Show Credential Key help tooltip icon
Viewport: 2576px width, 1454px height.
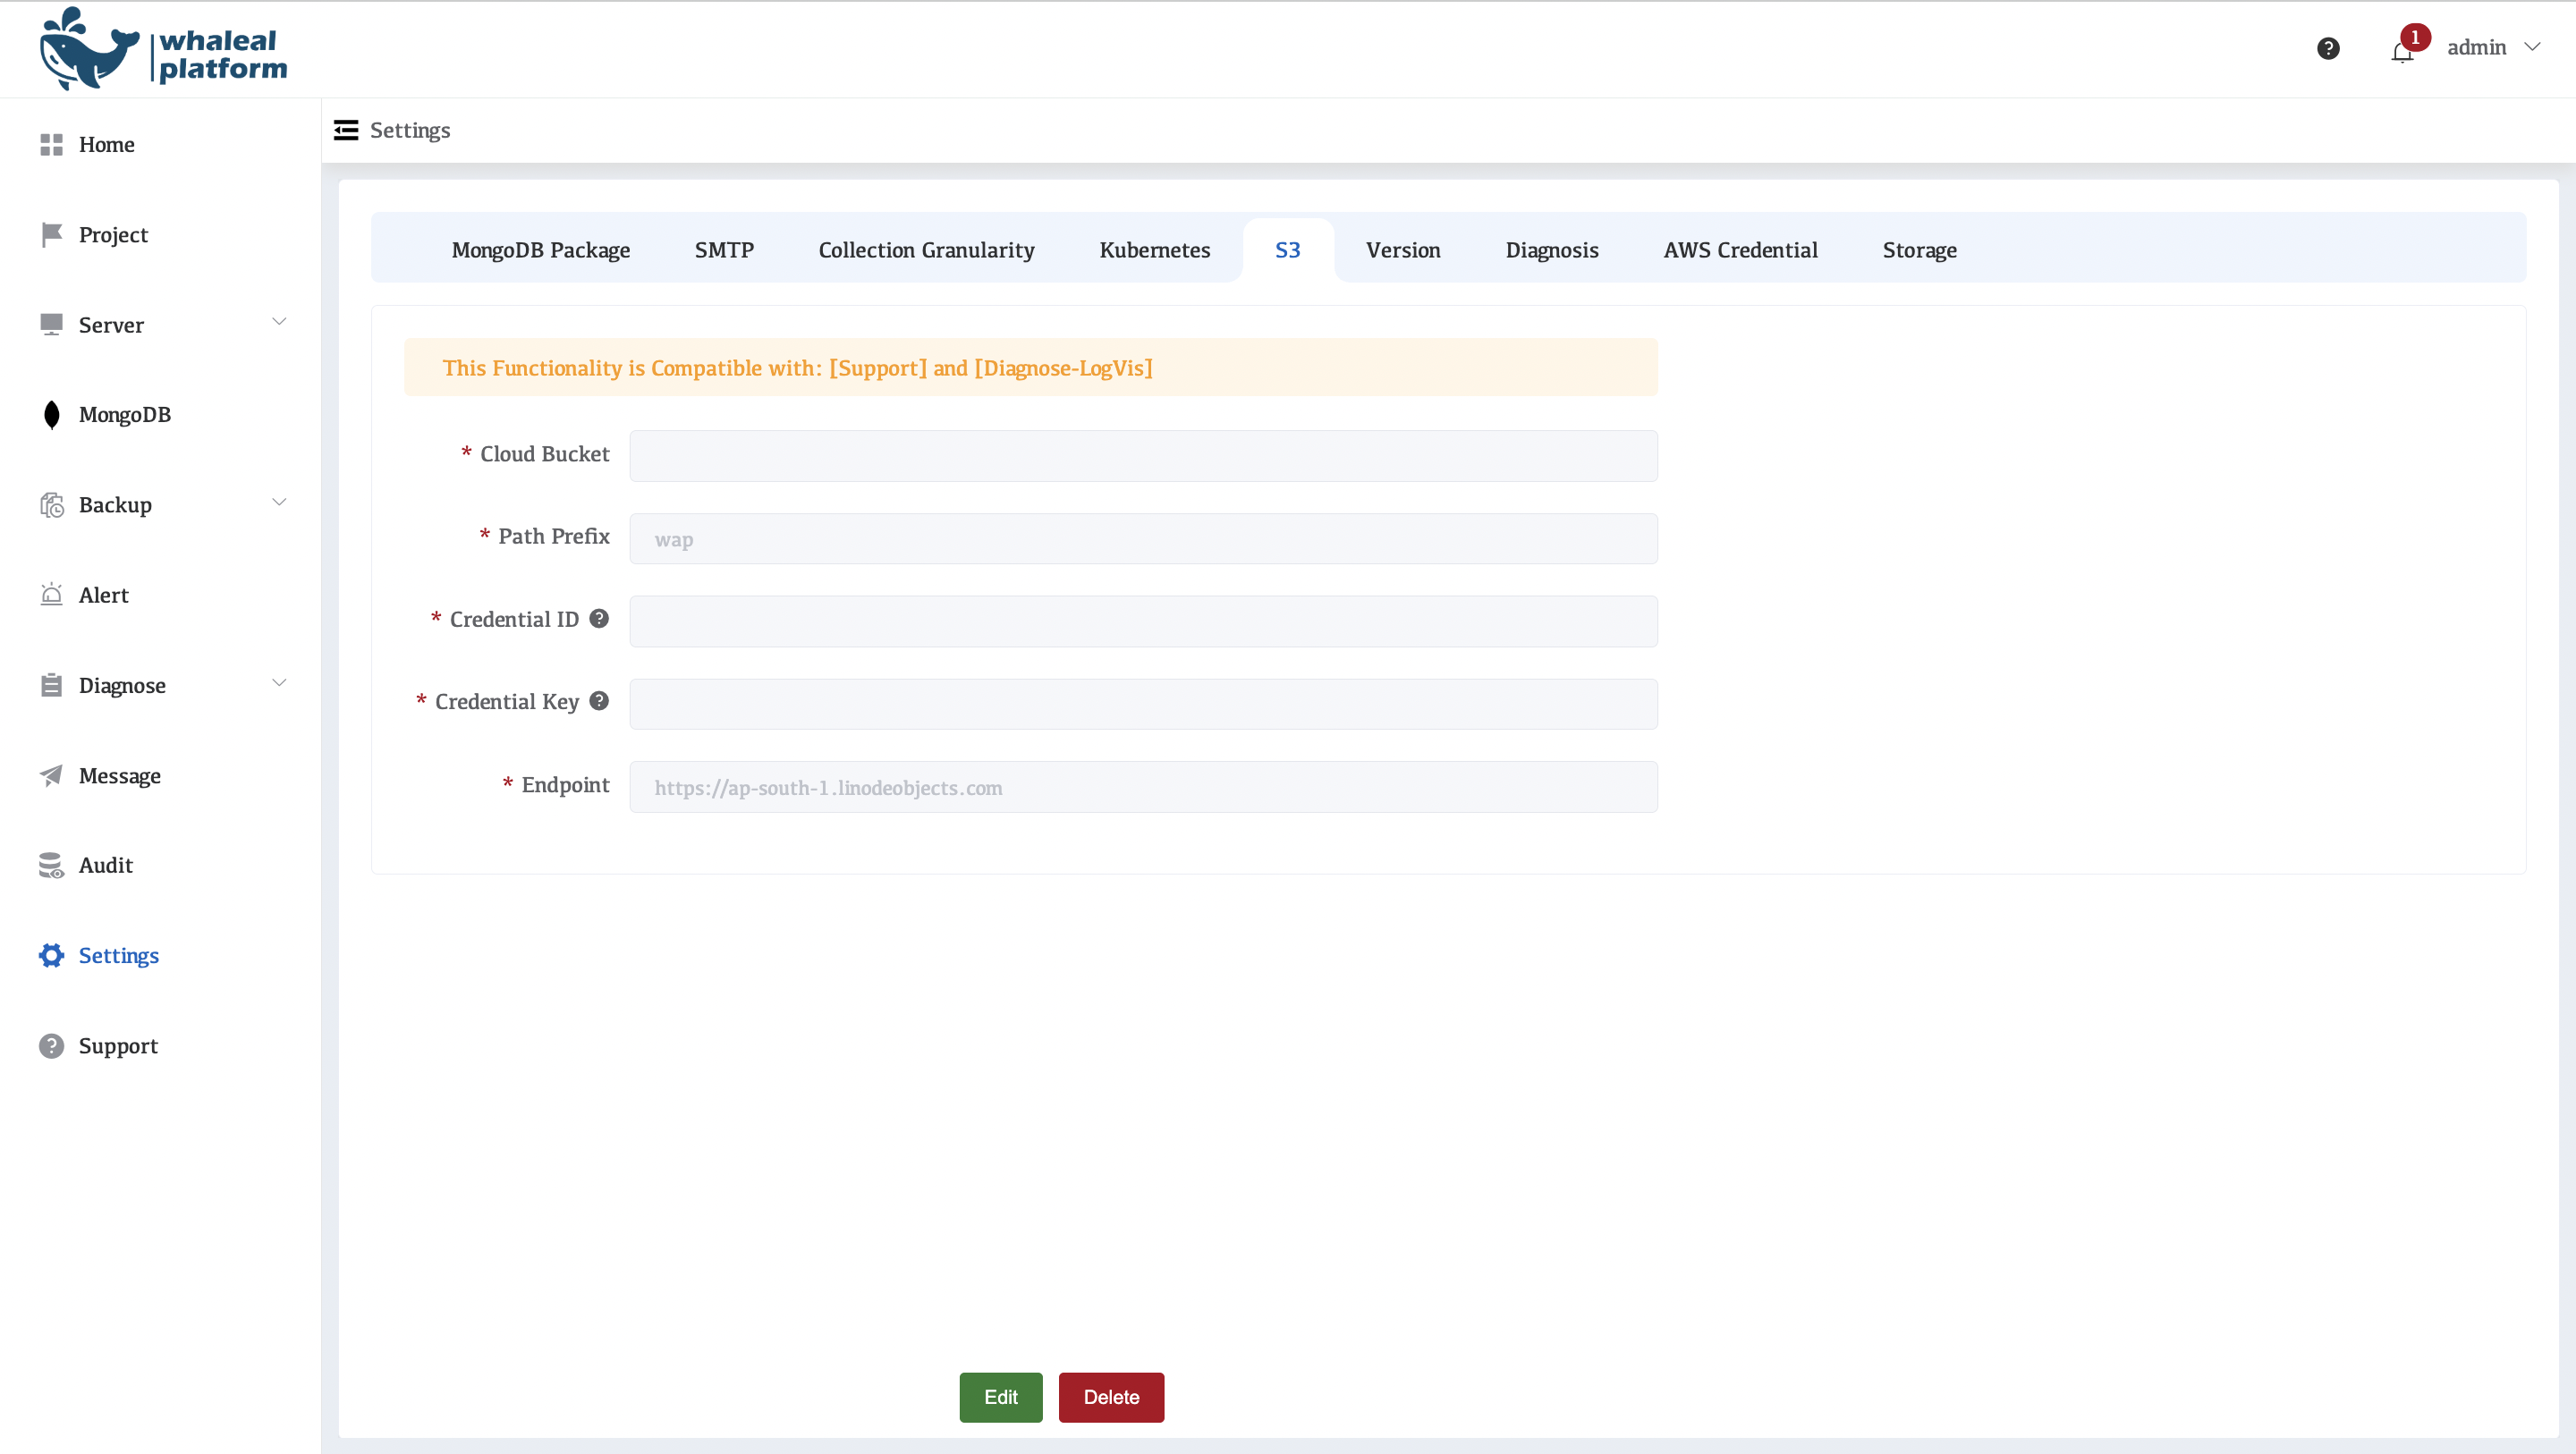tap(599, 701)
